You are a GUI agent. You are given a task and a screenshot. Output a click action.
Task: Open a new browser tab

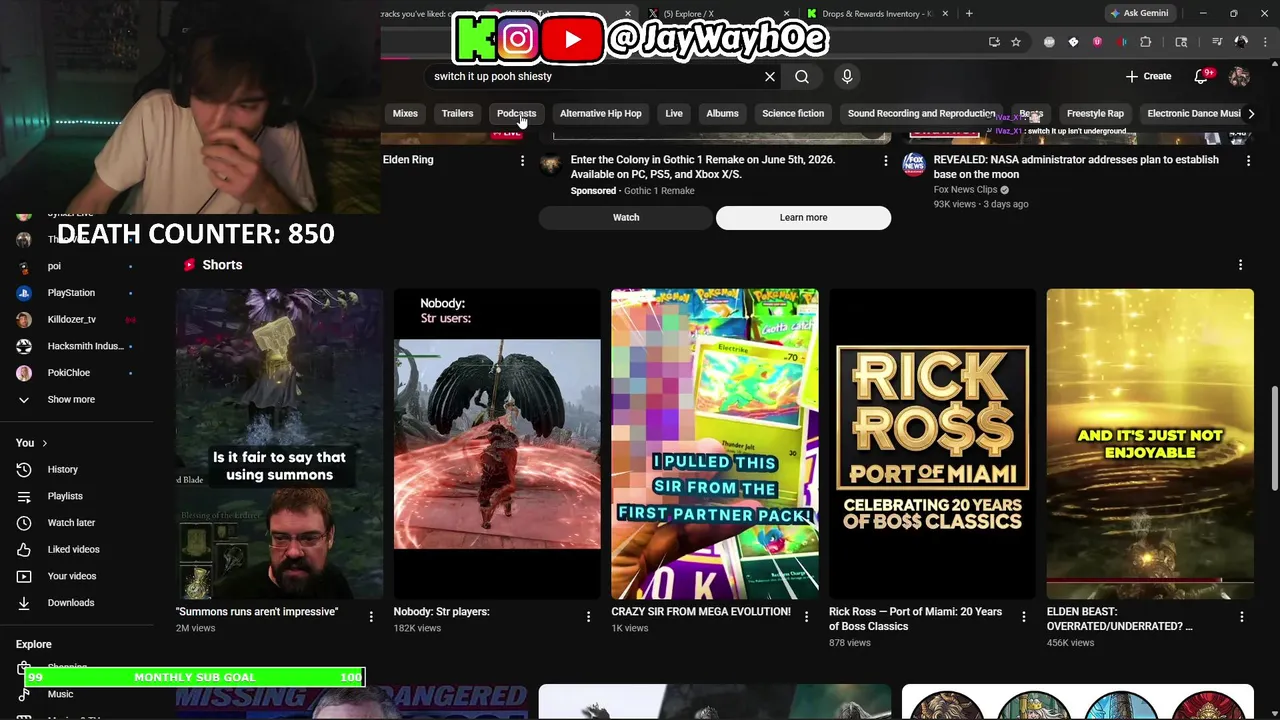click(x=969, y=13)
